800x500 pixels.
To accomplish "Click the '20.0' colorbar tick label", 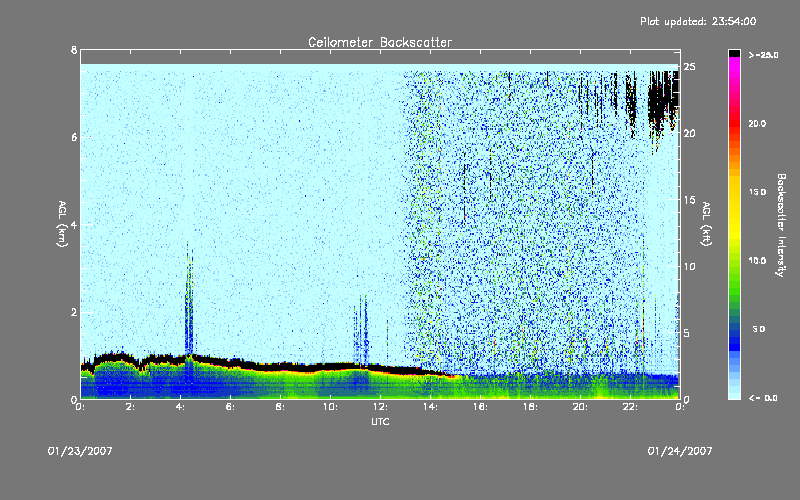I will tap(757, 124).
